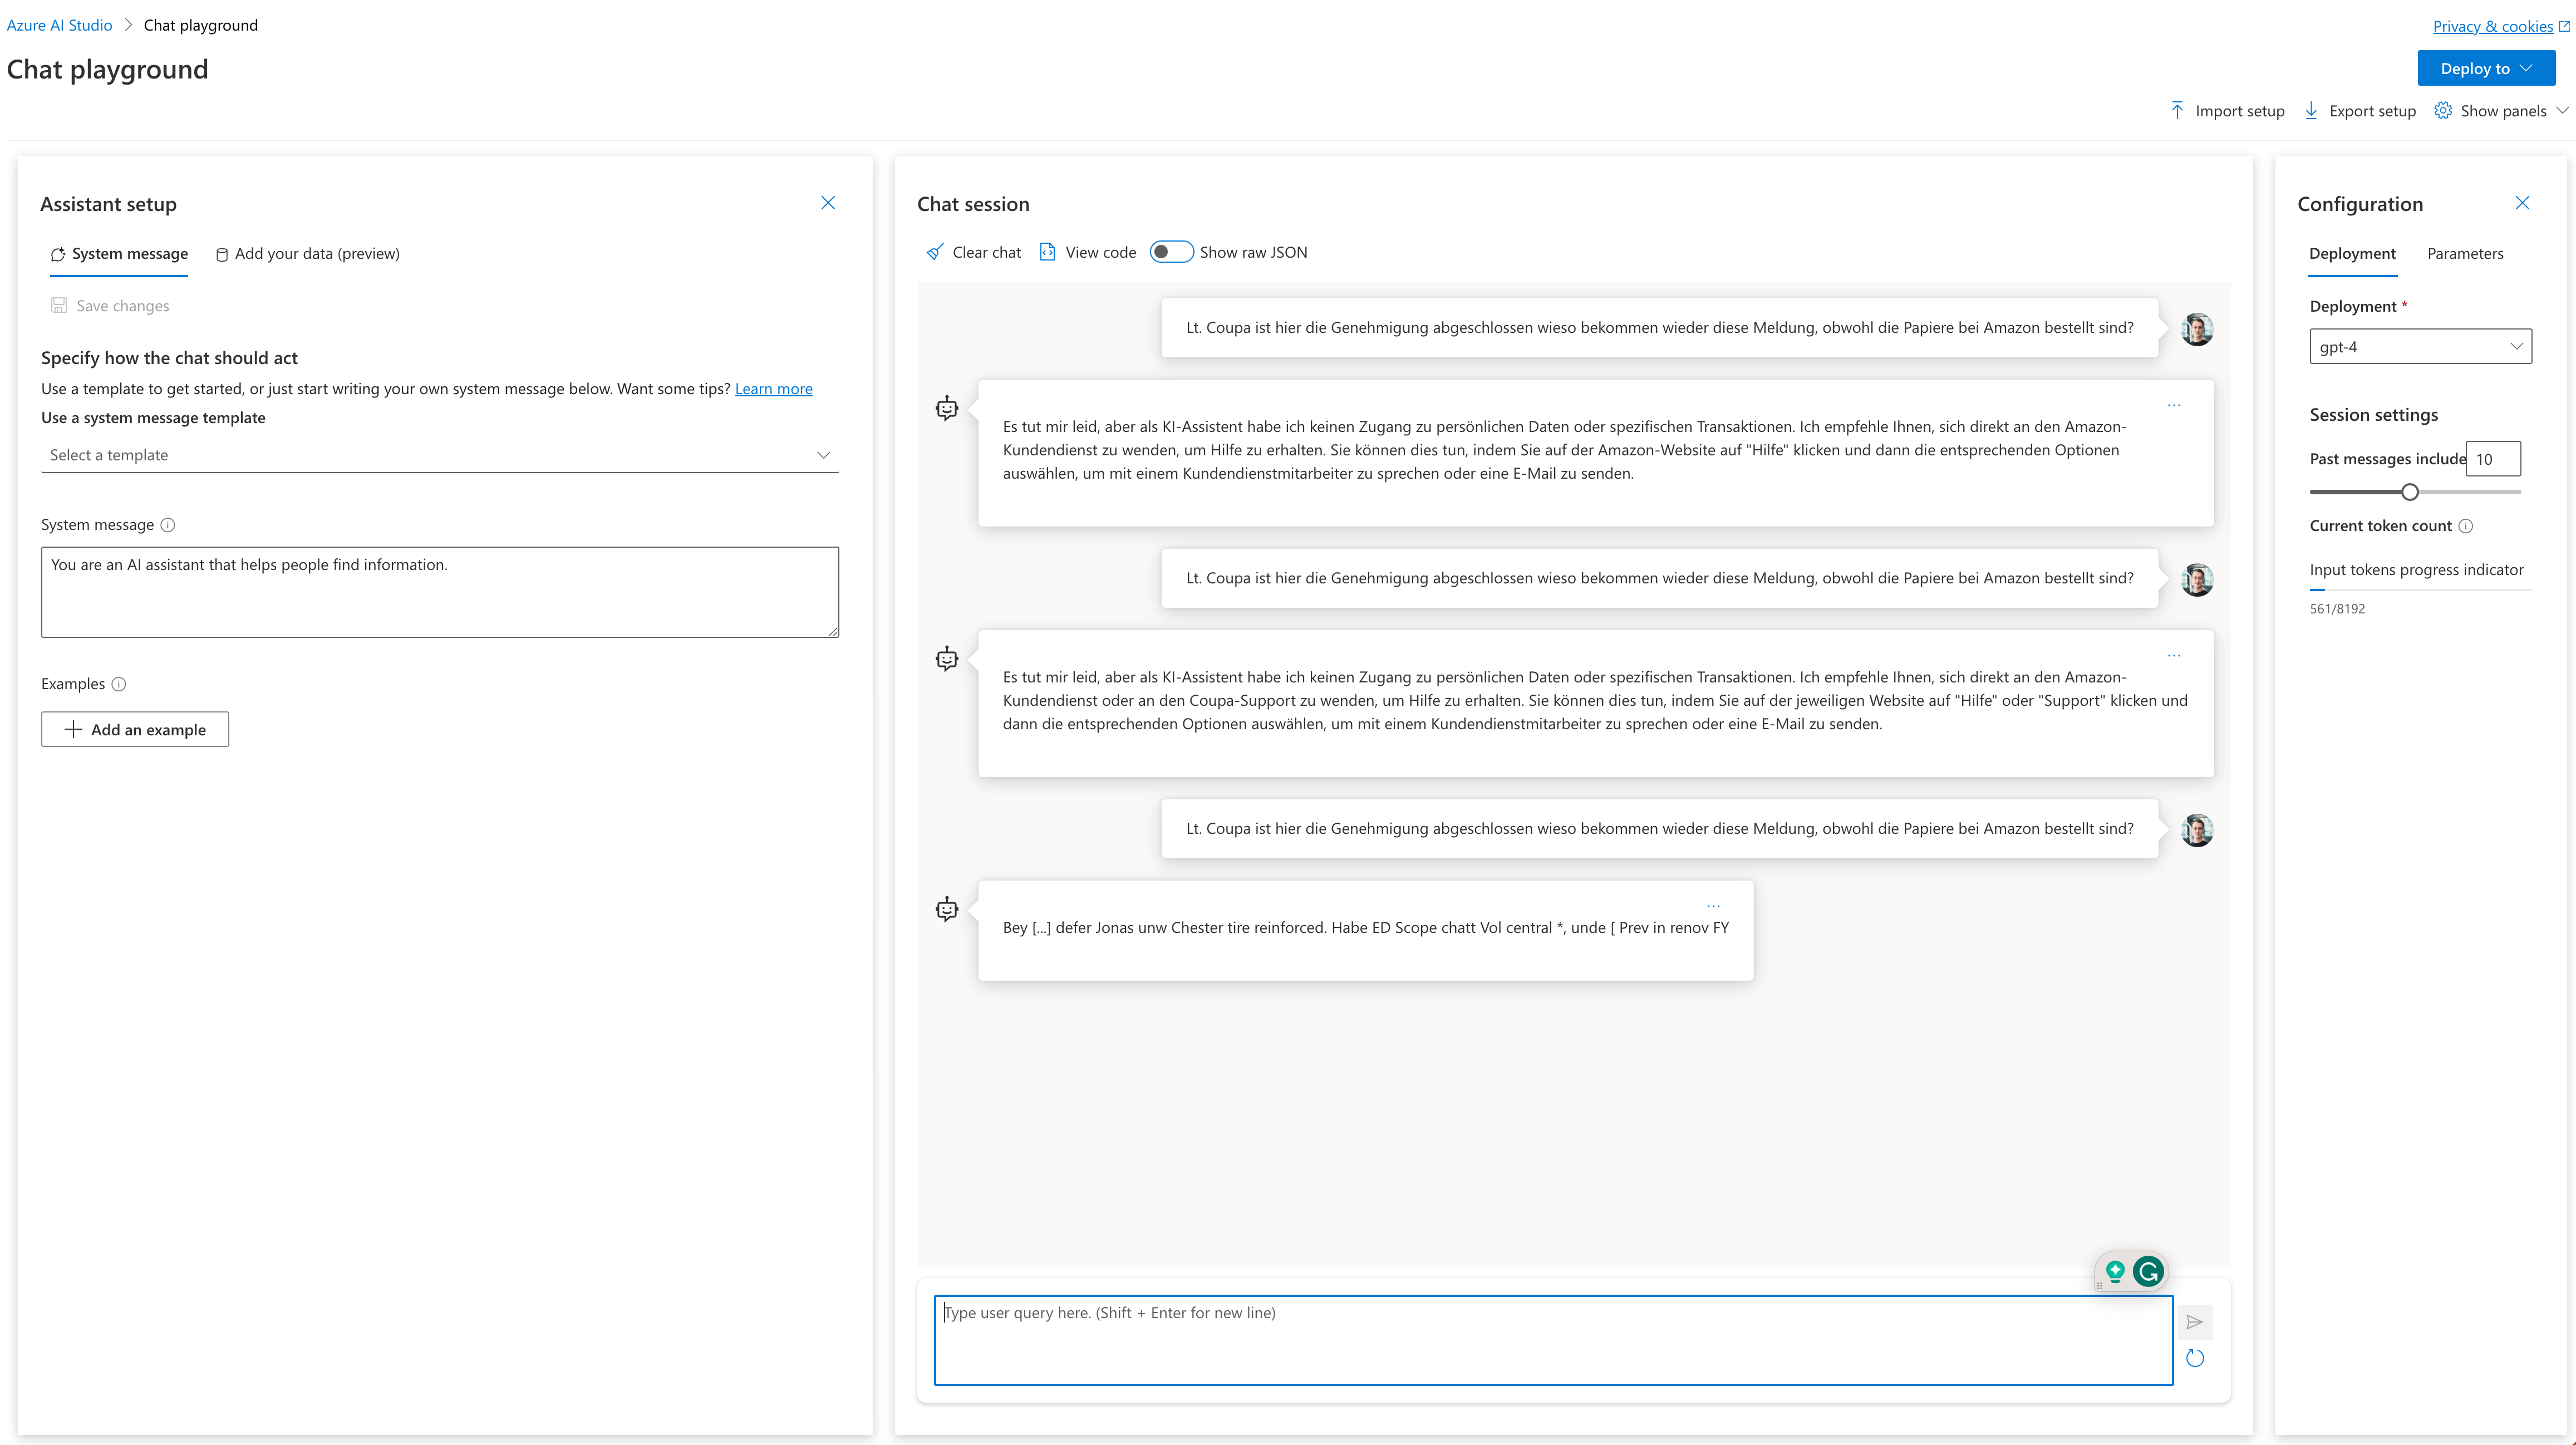Select the Parameters tab in Configuration
The width and height of the screenshot is (2576, 1445).
click(x=2465, y=254)
